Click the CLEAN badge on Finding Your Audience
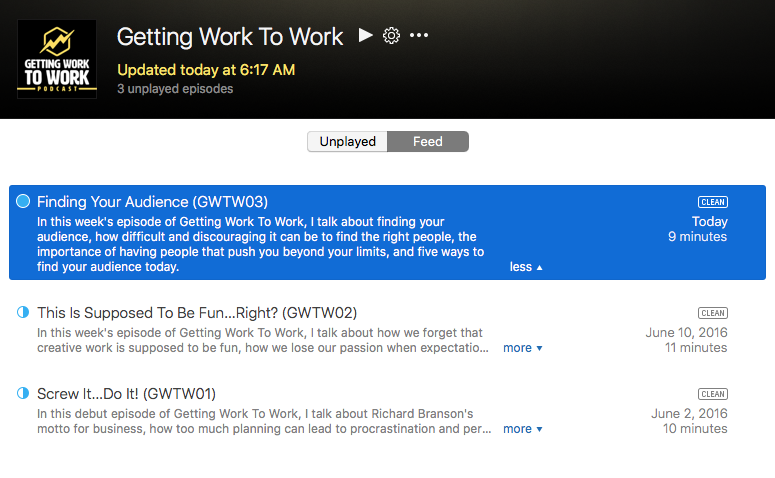775x478 pixels. pyautogui.click(x=713, y=202)
